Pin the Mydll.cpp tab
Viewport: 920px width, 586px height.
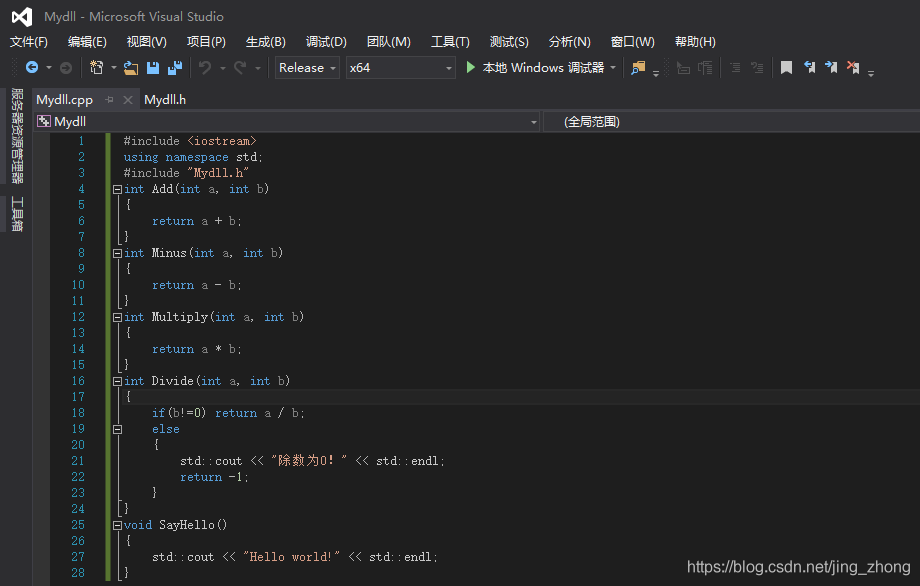coord(109,100)
